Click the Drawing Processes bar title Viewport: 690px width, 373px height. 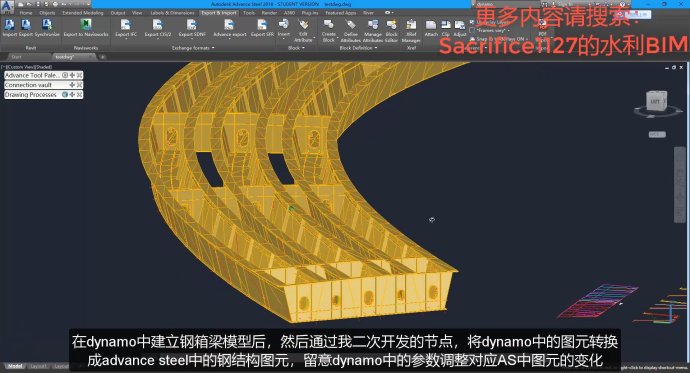[x=30, y=95]
